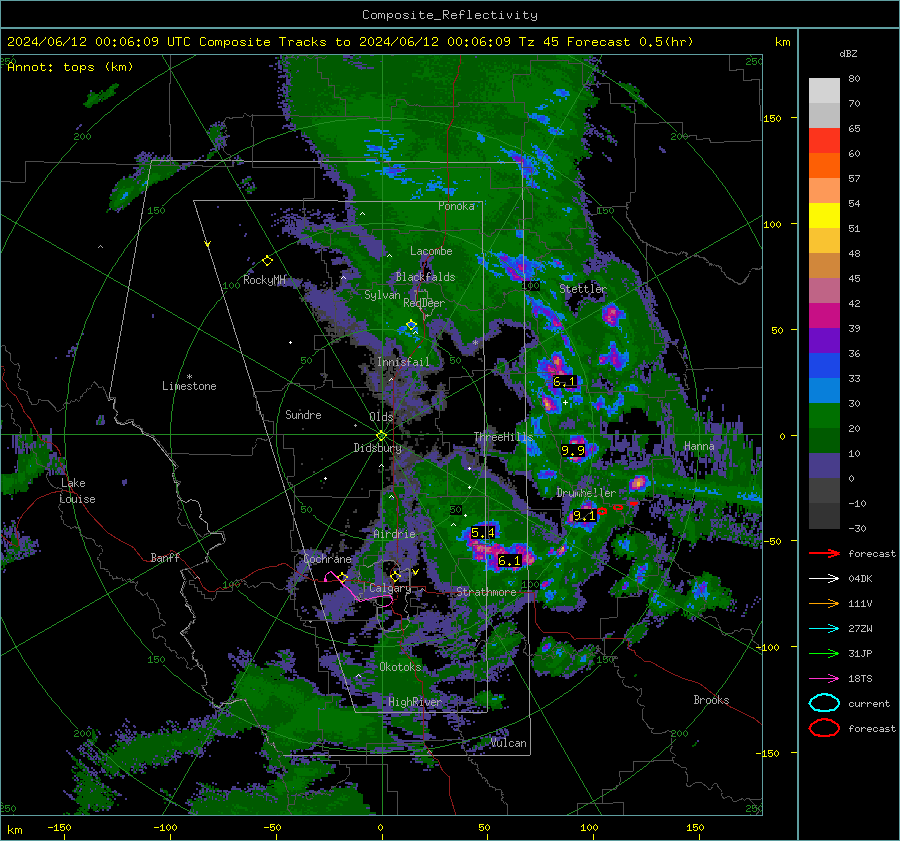Click the '04DK' legend label
Image resolution: width=900 pixels, height=841 pixels.
click(x=860, y=579)
